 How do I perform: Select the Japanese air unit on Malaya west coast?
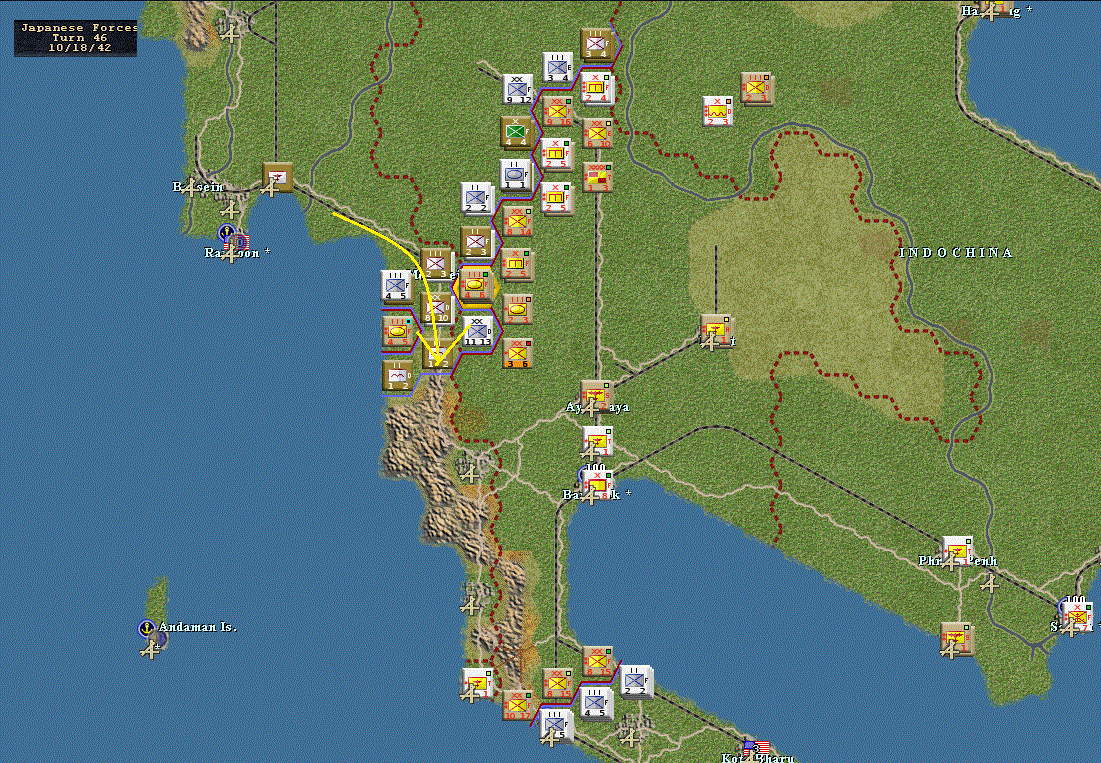point(477,683)
